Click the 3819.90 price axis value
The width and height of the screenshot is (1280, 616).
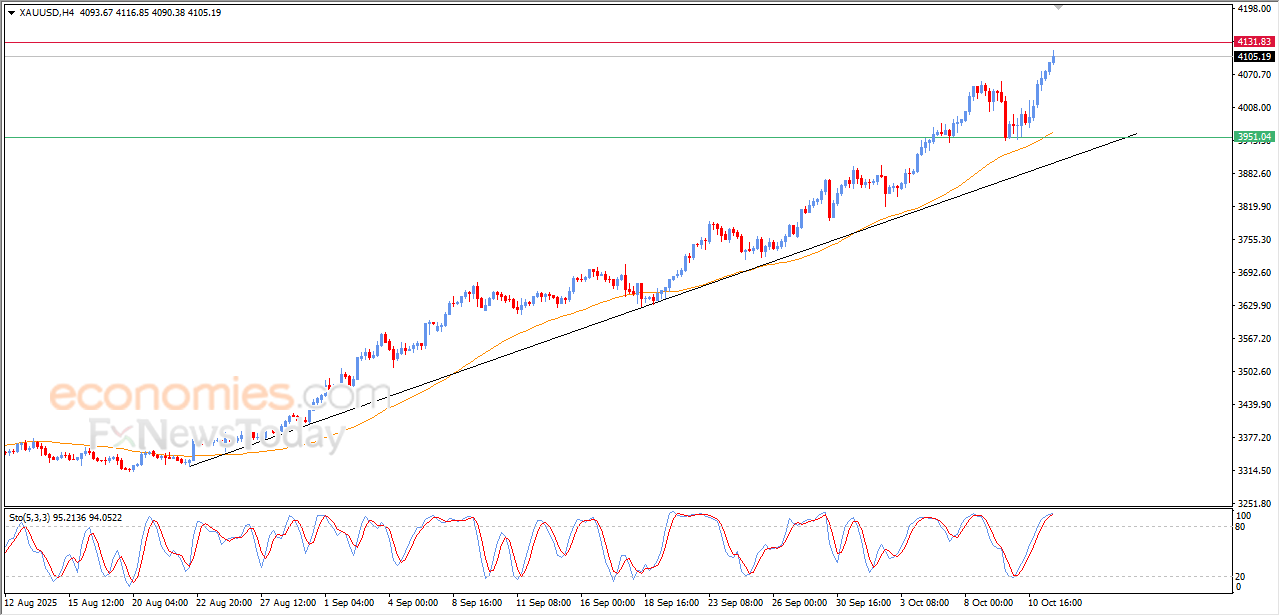point(1253,207)
